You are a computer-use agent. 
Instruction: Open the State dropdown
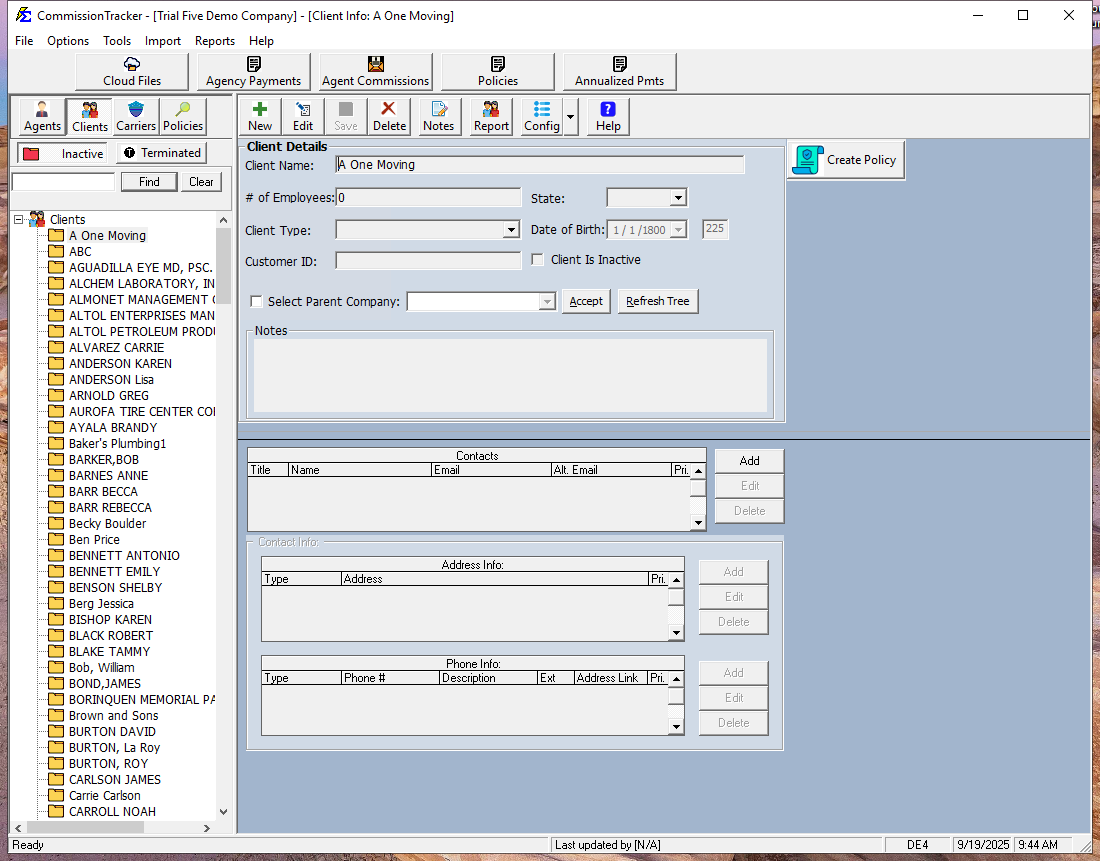[x=678, y=198]
